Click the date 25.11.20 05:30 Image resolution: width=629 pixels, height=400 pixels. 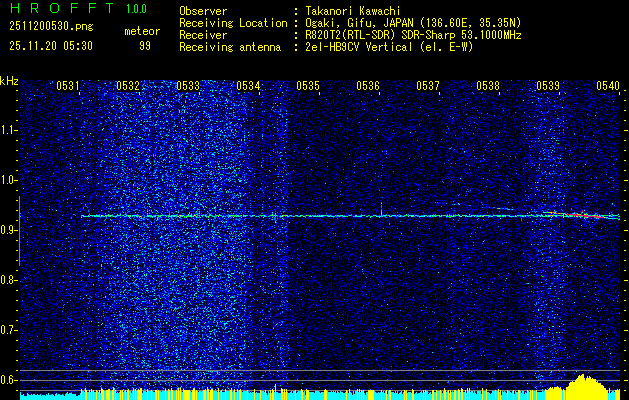point(51,46)
